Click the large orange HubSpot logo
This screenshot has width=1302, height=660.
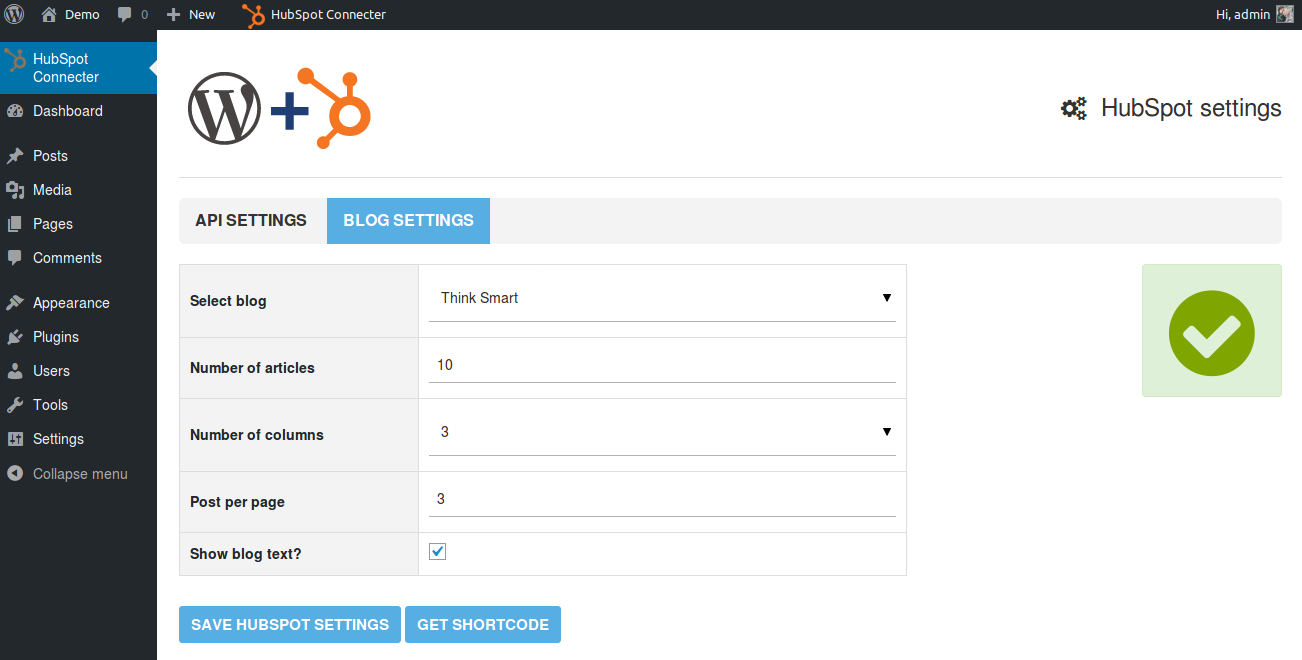(335, 108)
